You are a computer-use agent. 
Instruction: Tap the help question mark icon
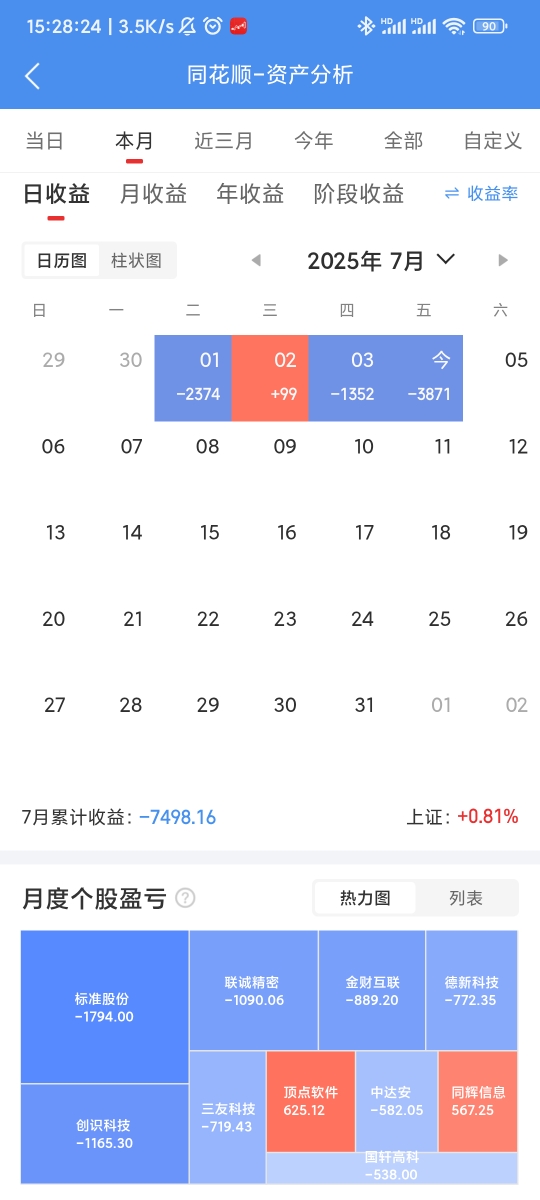(185, 898)
